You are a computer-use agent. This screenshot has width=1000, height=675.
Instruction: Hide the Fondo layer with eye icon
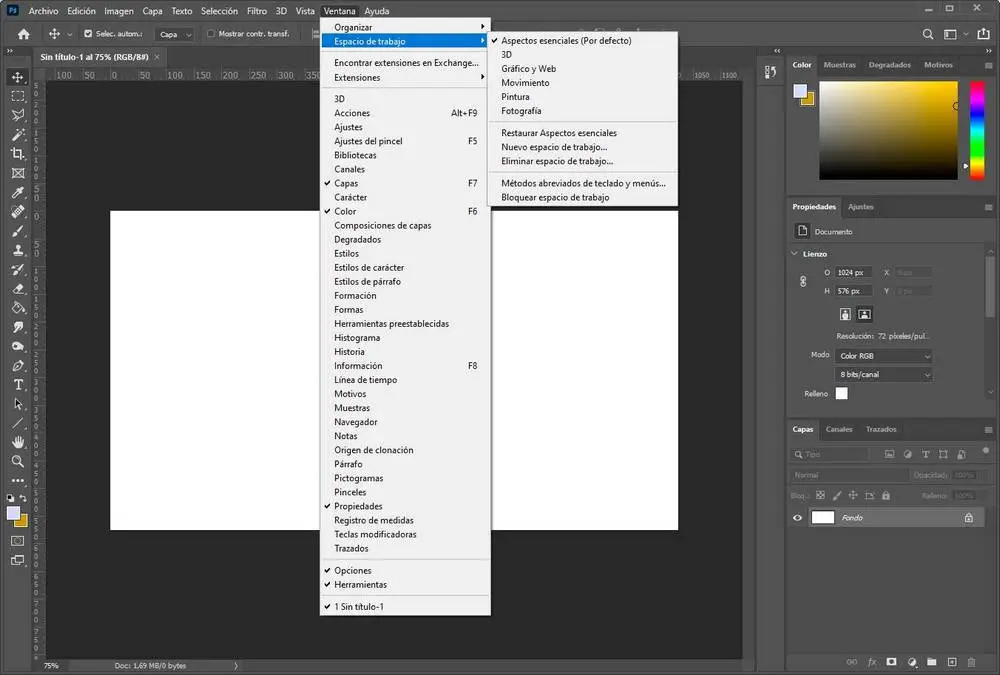[x=798, y=518]
